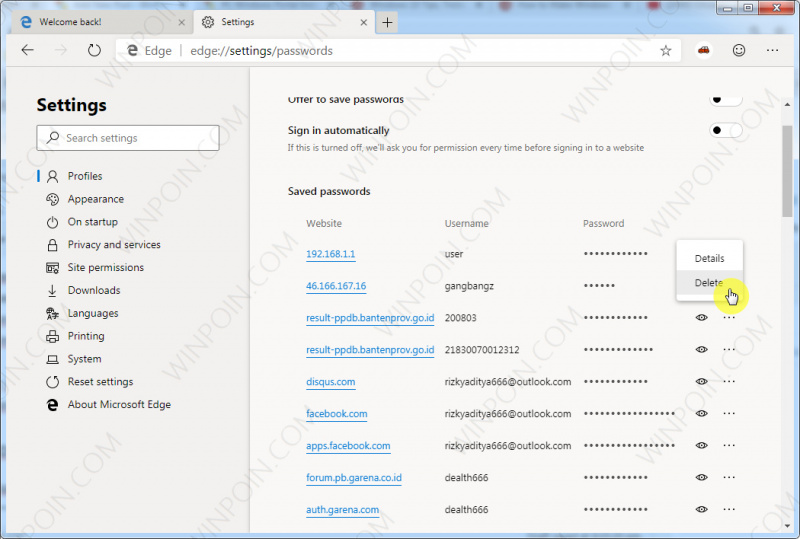Screen dimensions: 800x539
Task: Click the Search settings field
Action: point(128,138)
